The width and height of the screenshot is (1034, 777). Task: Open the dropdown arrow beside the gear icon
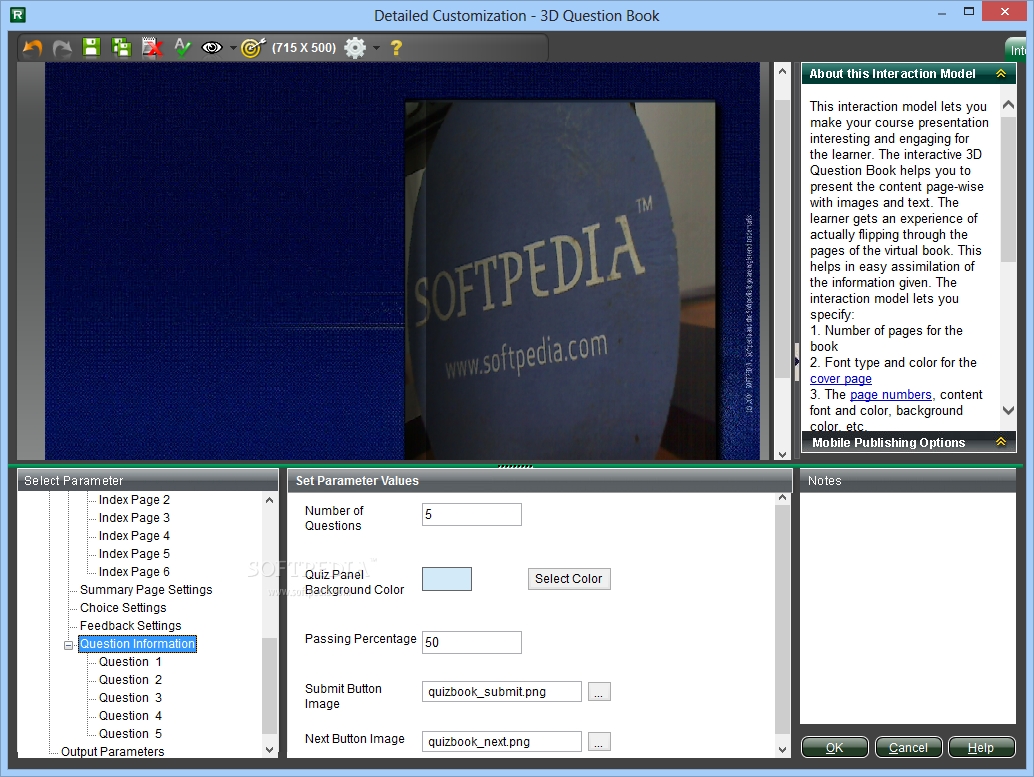(x=376, y=48)
